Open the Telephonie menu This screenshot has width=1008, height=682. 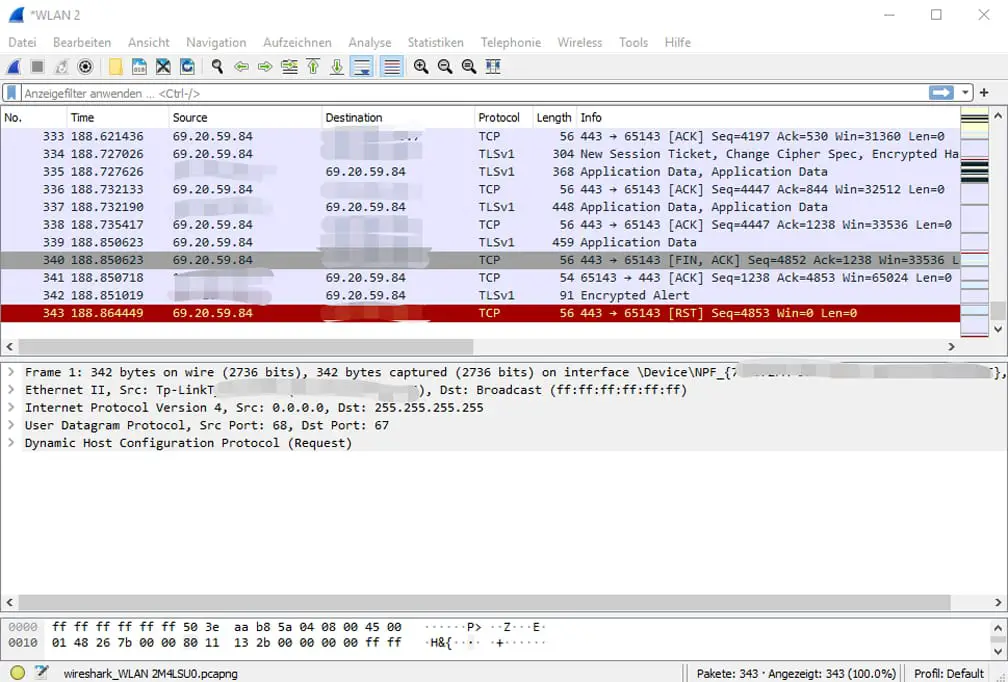(510, 42)
